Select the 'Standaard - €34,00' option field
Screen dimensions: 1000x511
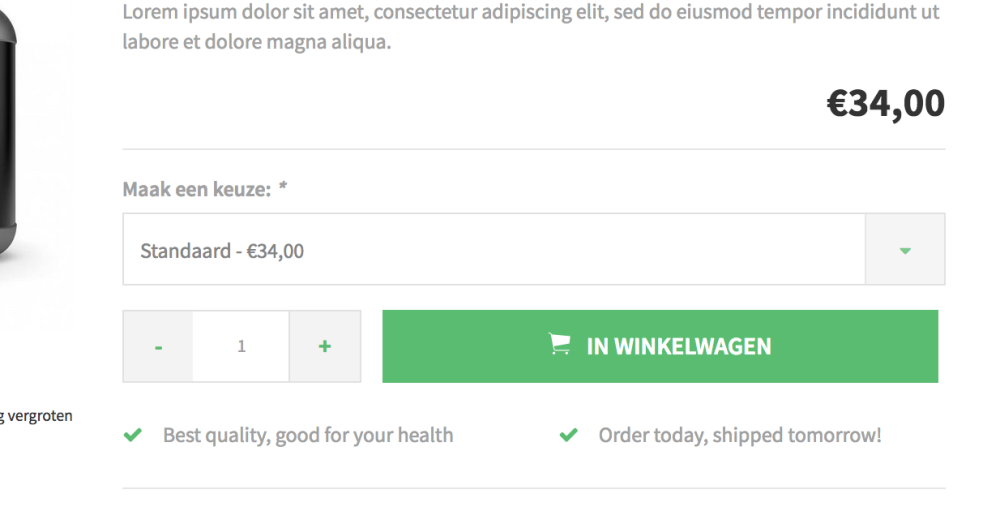coord(534,249)
